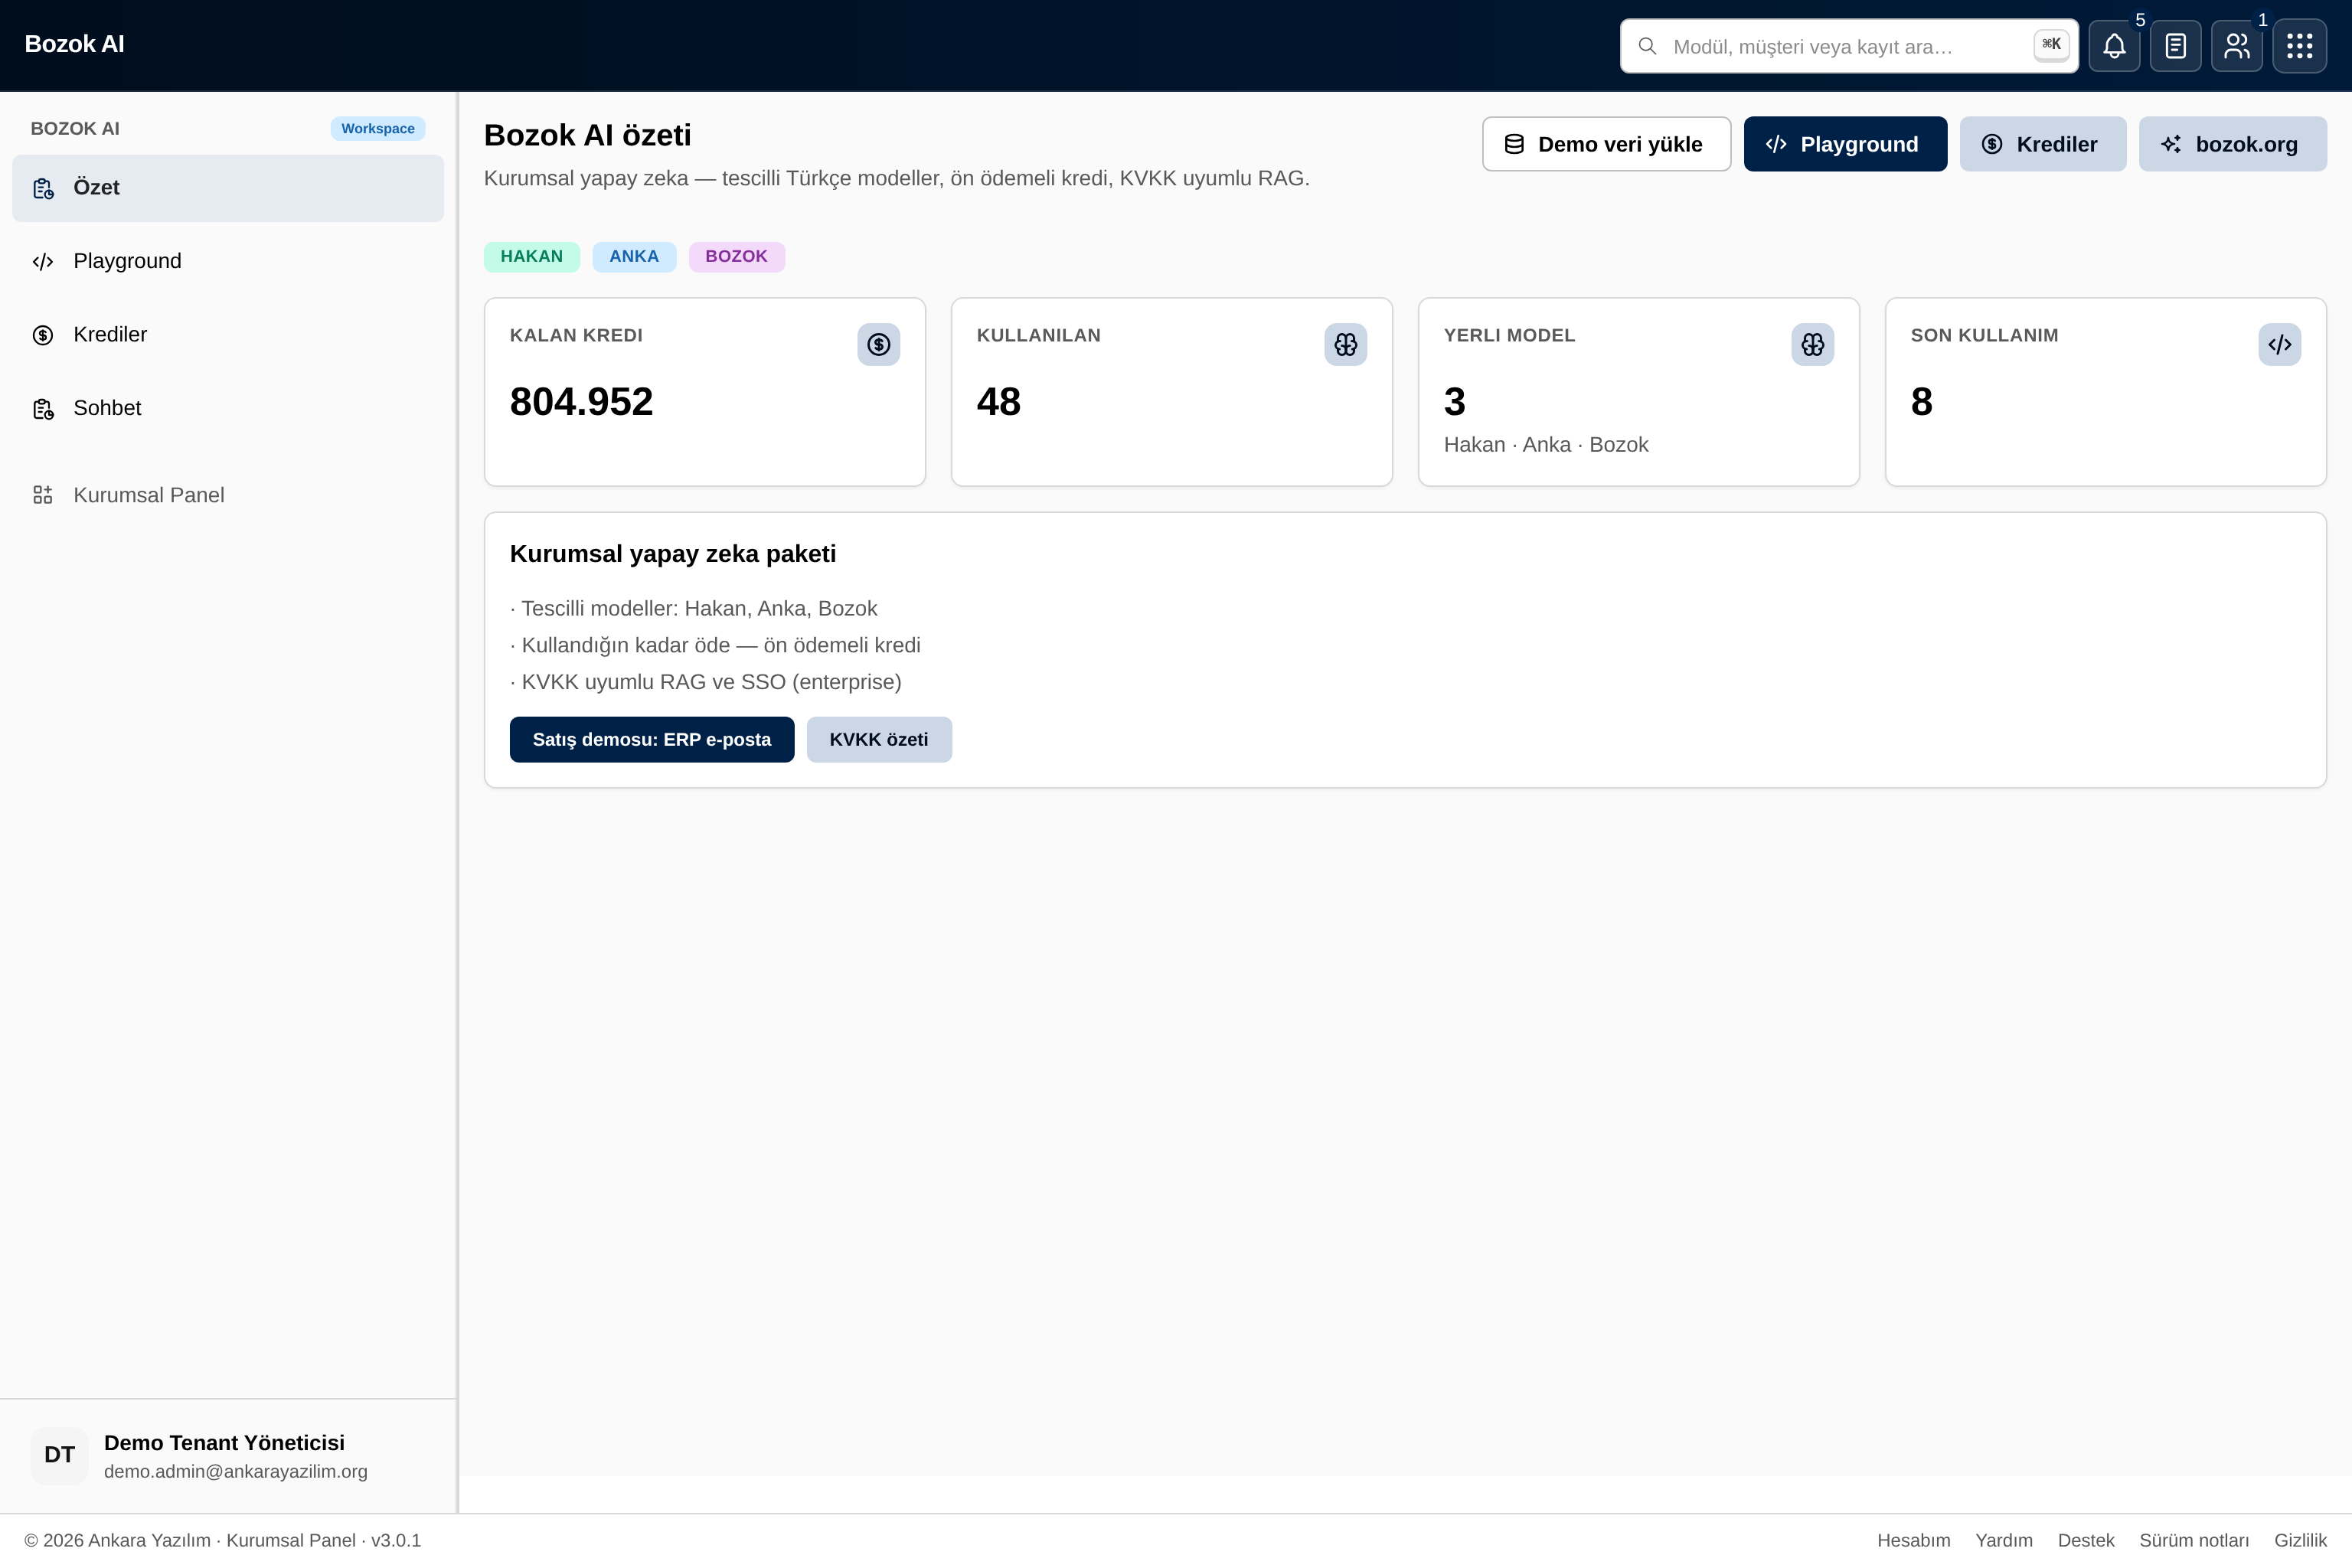2352x1568 pixels.
Task: Click the Özet sidebar clipboard icon
Action: click(x=43, y=188)
